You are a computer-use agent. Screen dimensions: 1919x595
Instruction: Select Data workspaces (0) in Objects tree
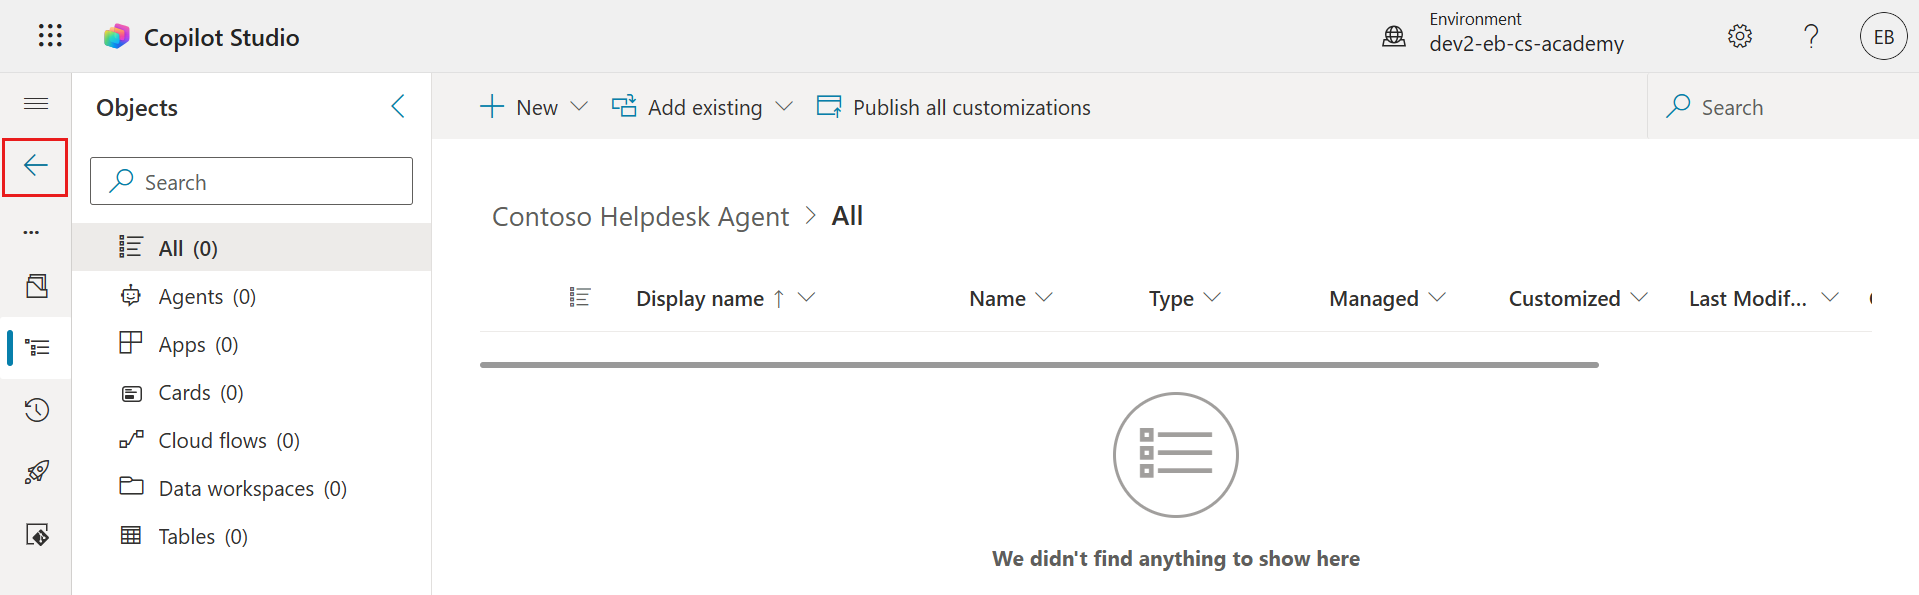pyautogui.click(x=252, y=489)
